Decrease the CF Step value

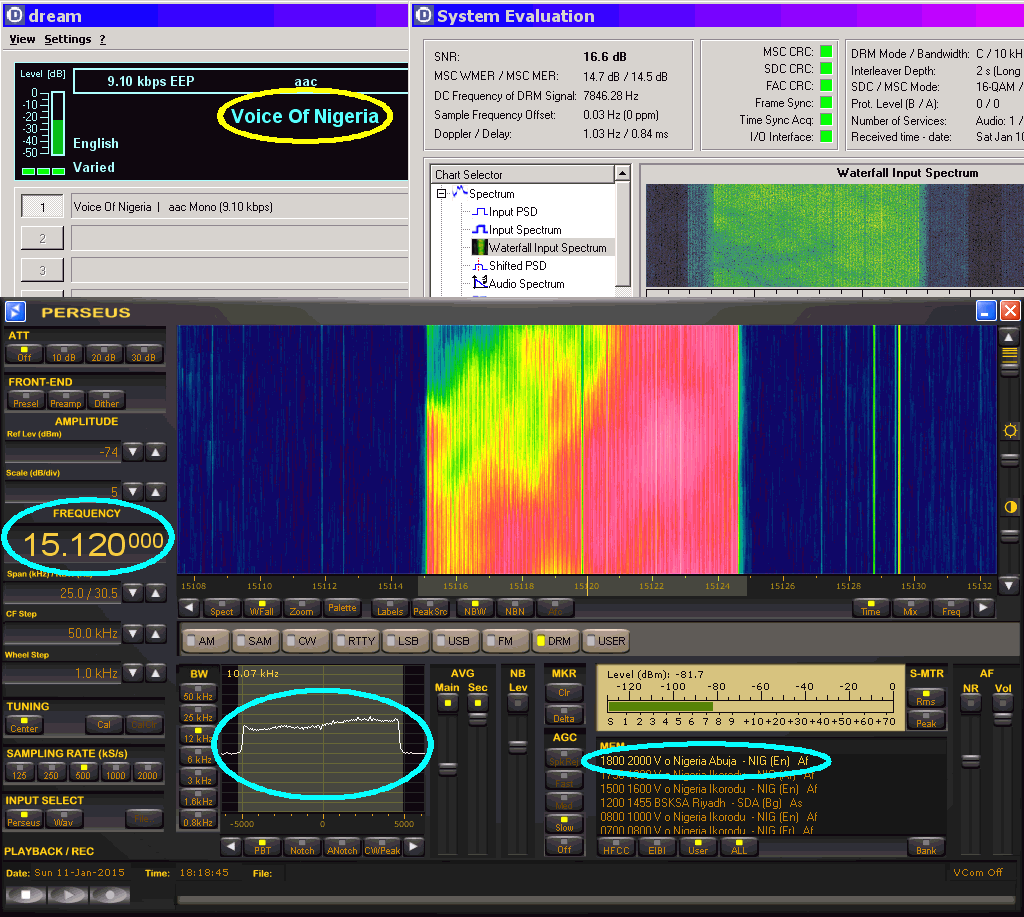pos(134,634)
